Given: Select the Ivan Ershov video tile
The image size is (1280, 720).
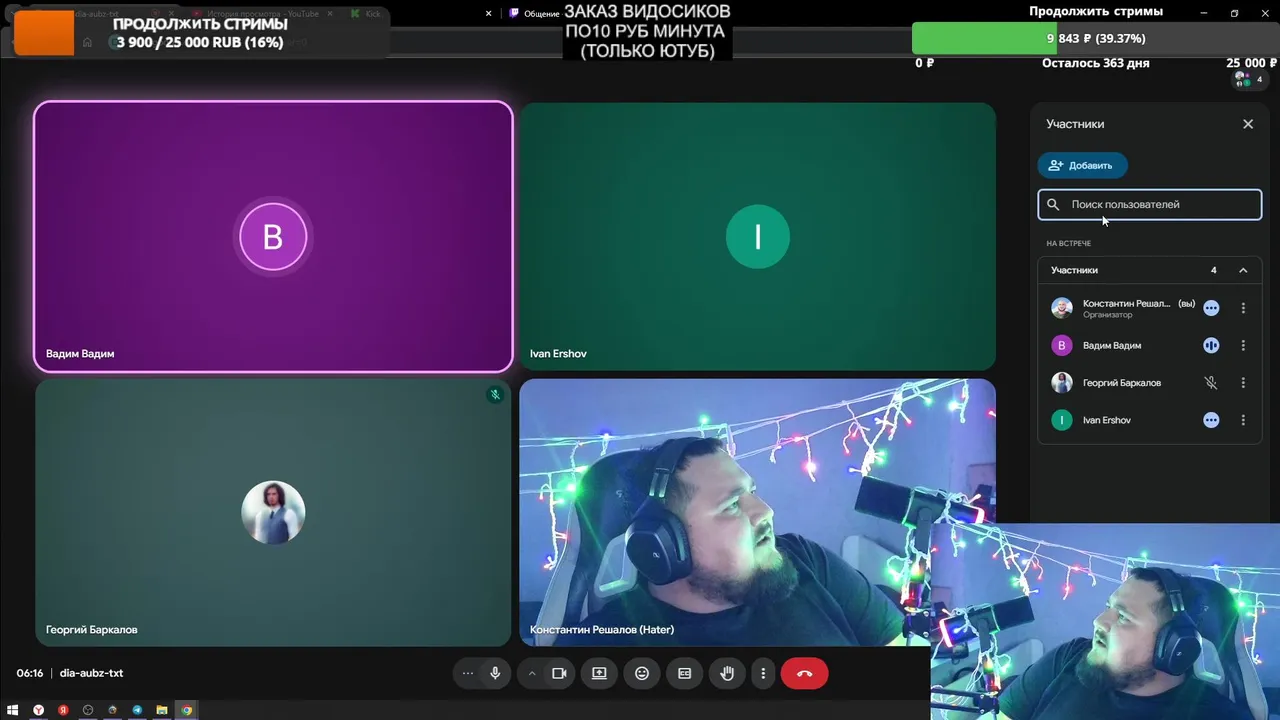Looking at the screenshot, I should pyautogui.click(x=757, y=237).
